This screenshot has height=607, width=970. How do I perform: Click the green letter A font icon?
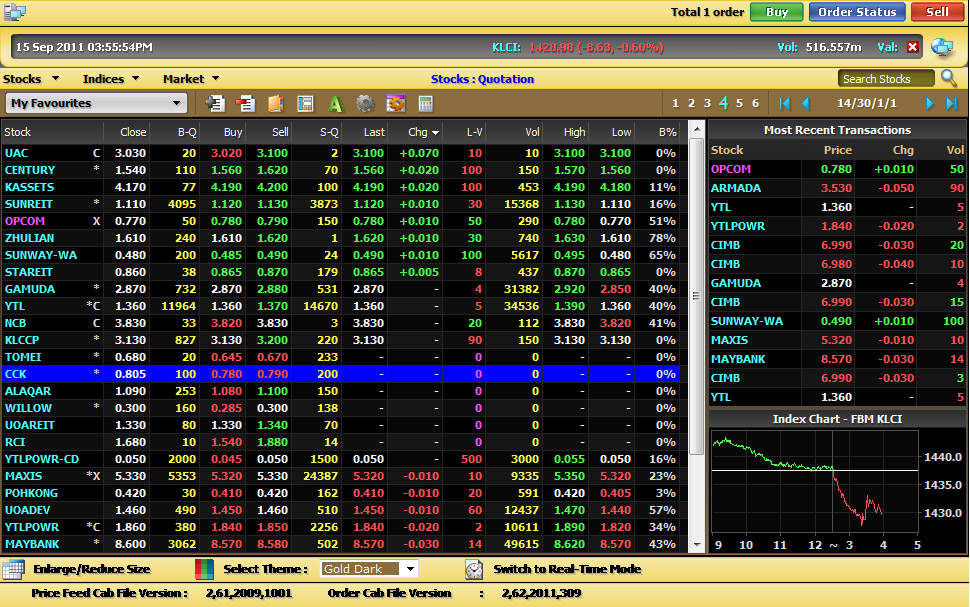pos(335,103)
